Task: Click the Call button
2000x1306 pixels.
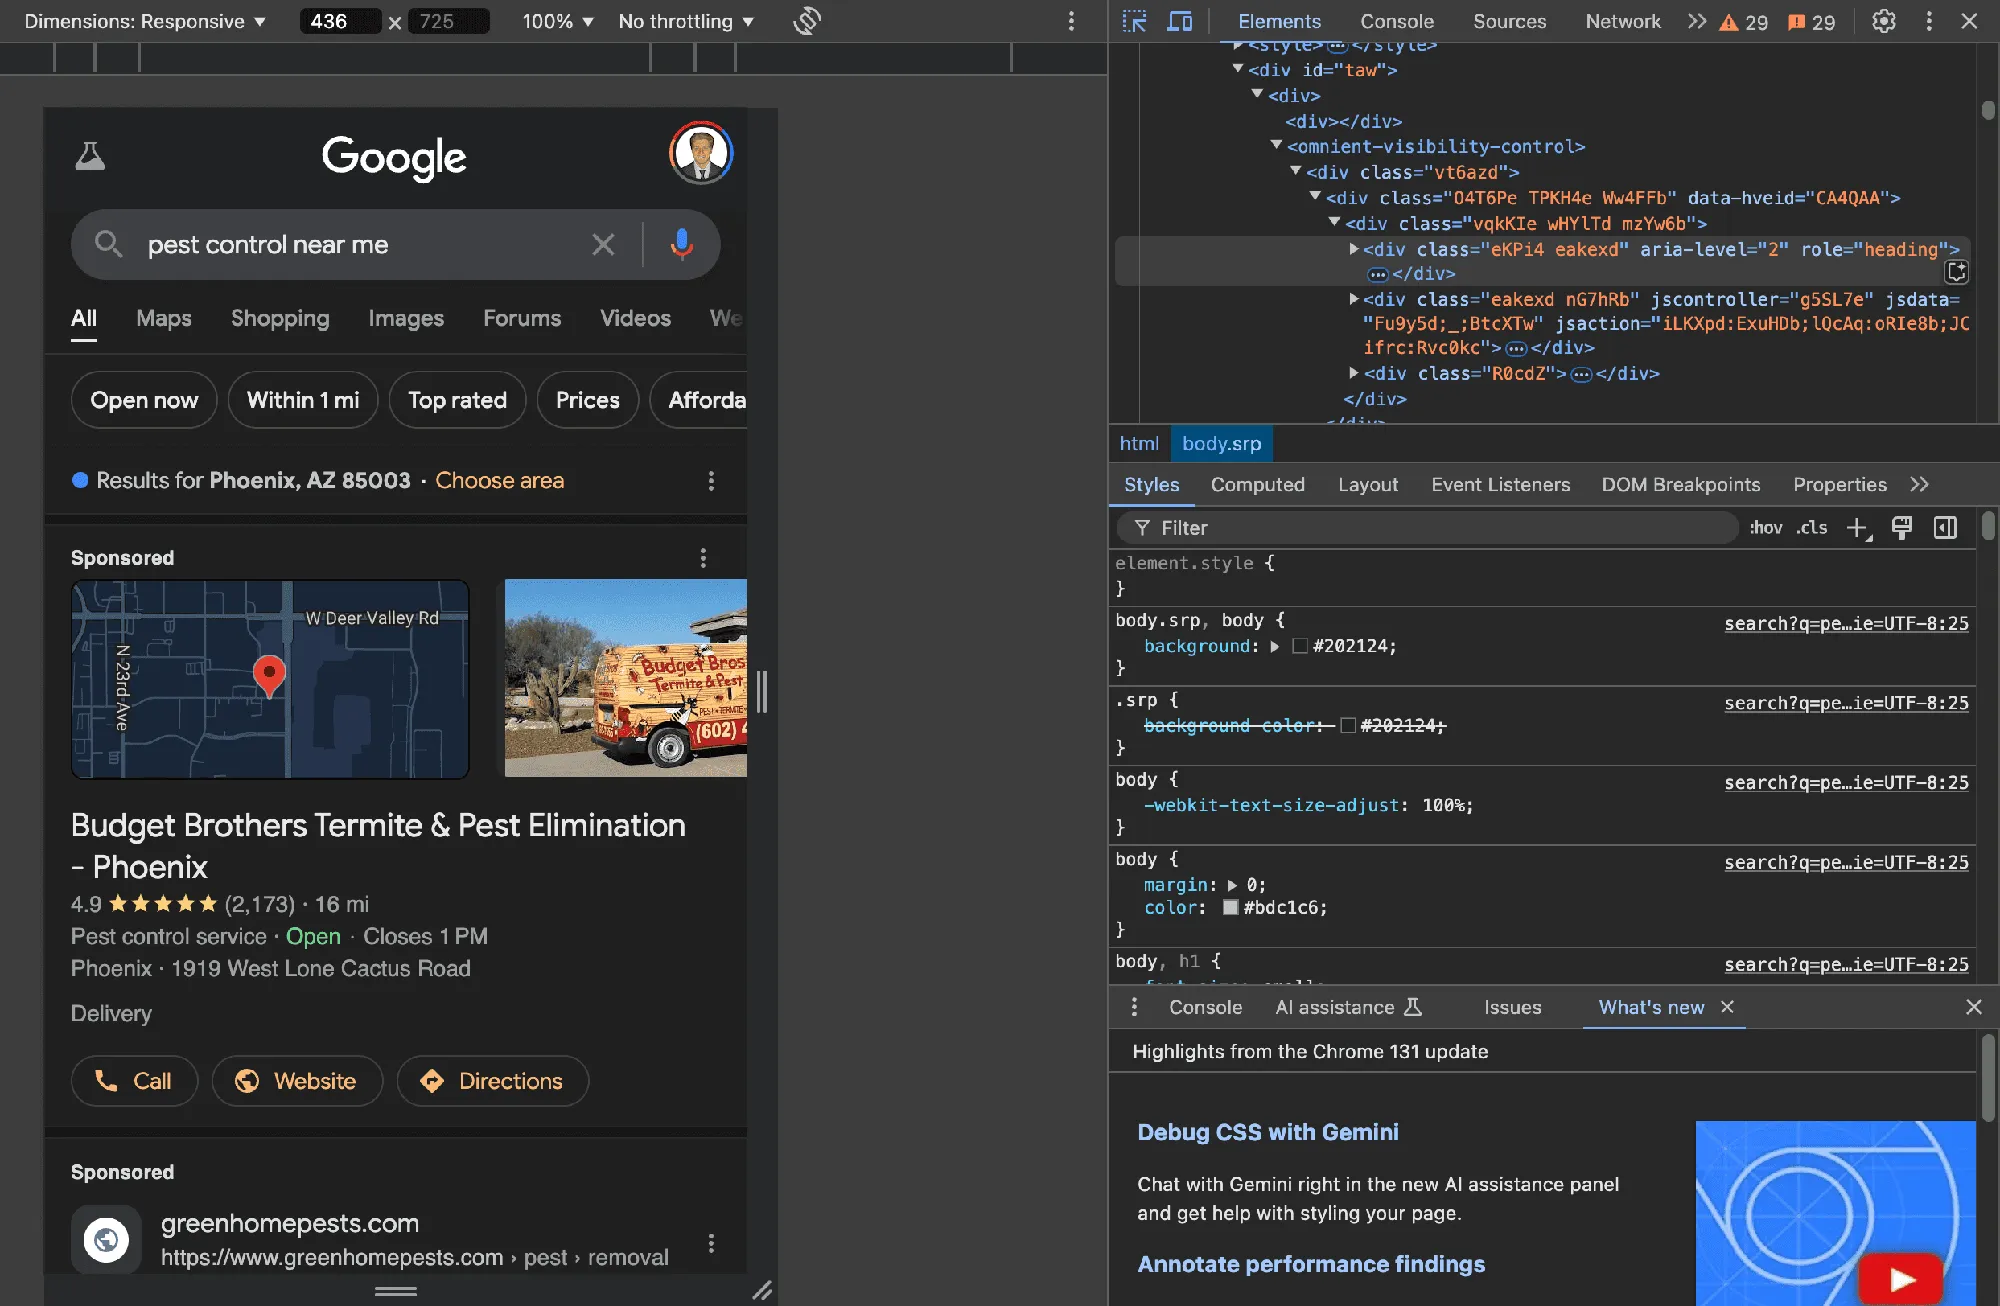Action: 134,1081
